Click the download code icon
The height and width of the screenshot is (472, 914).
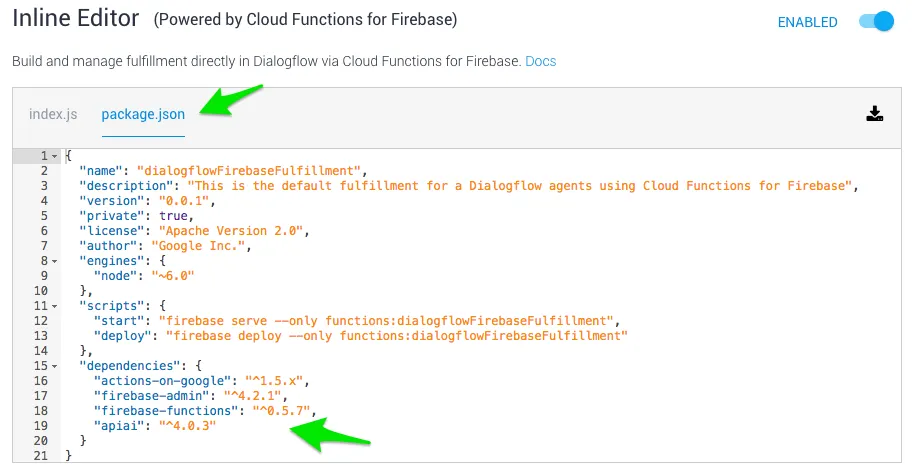(x=875, y=114)
